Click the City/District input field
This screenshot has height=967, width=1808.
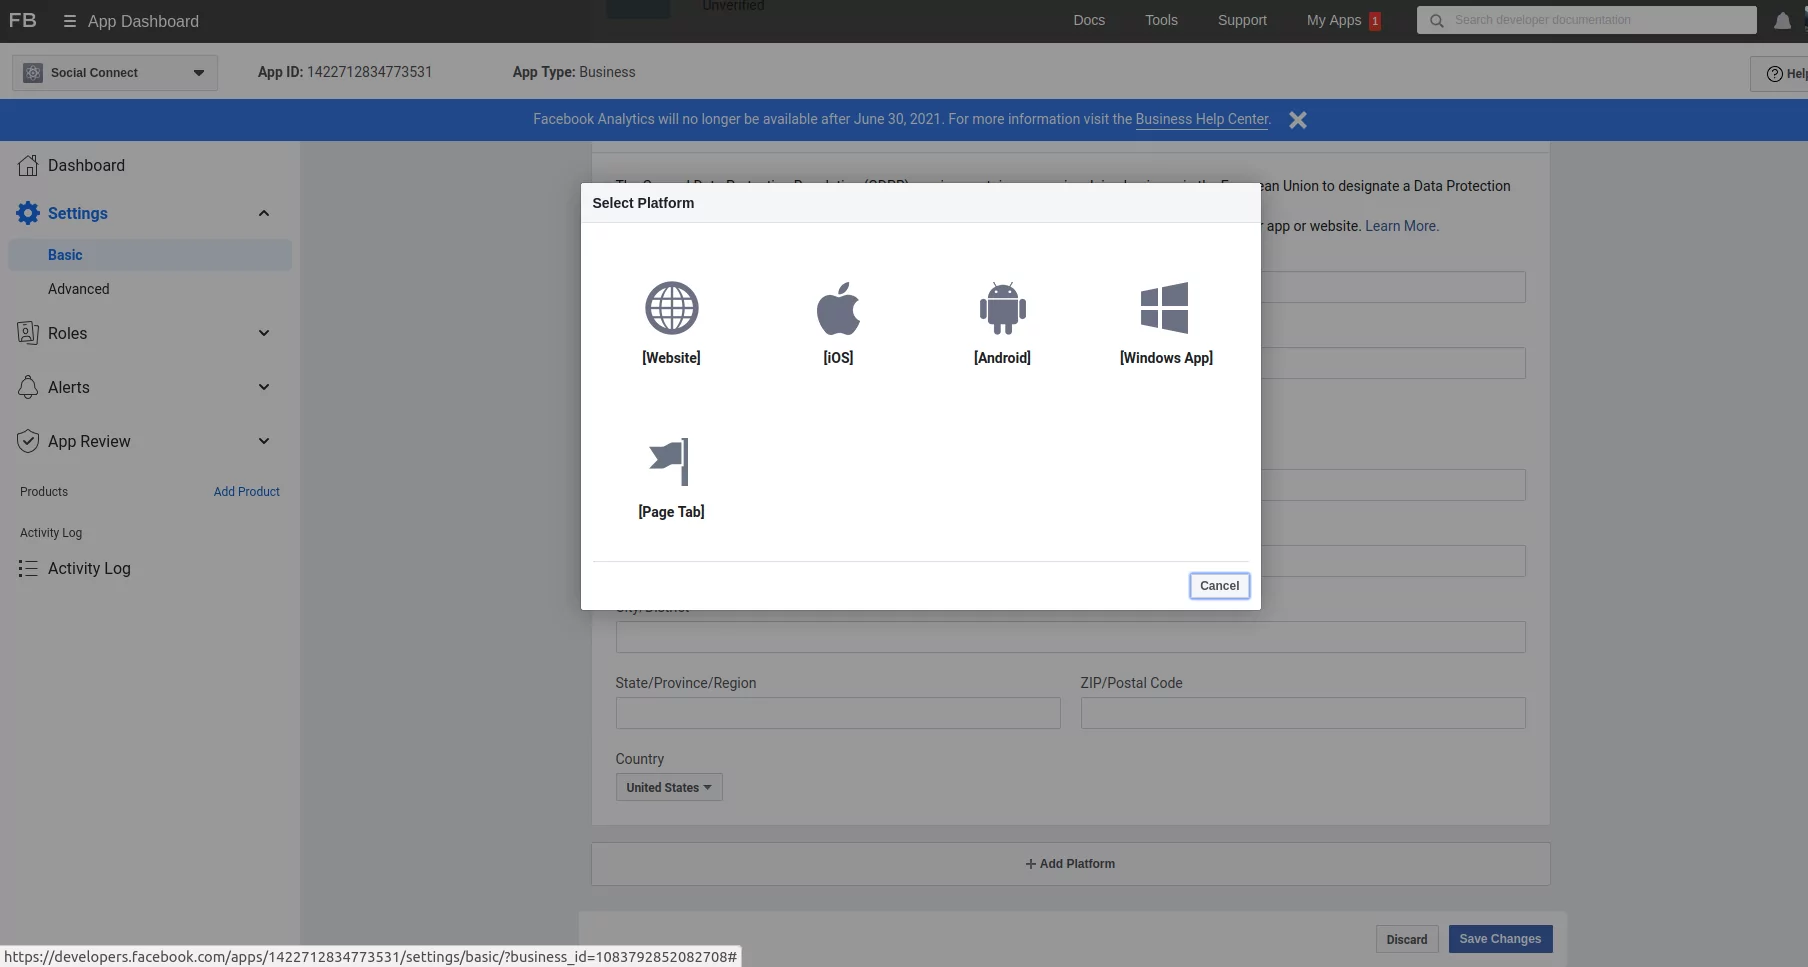[1070, 637]
